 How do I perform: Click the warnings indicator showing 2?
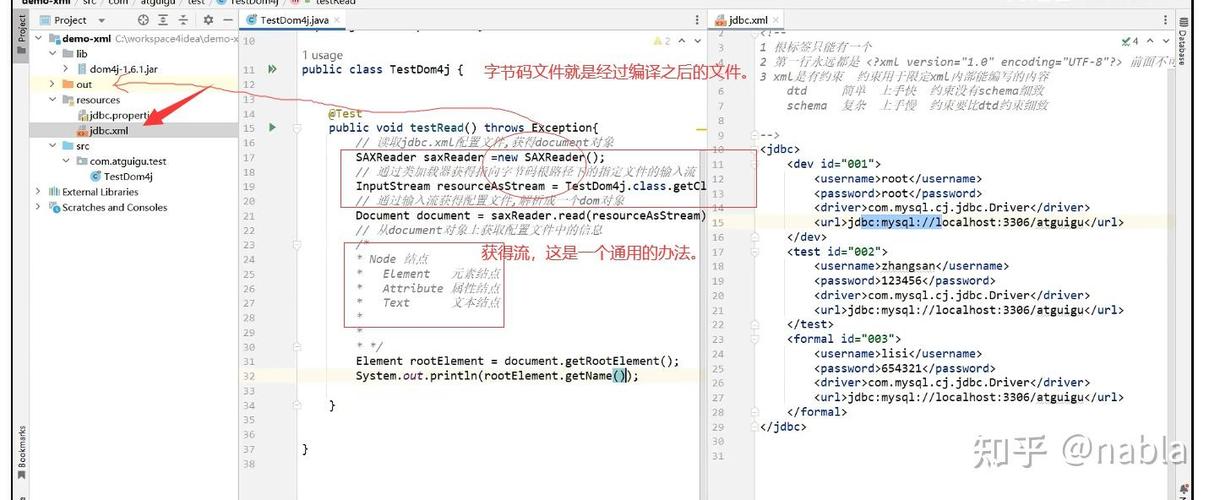coord(663,41)
